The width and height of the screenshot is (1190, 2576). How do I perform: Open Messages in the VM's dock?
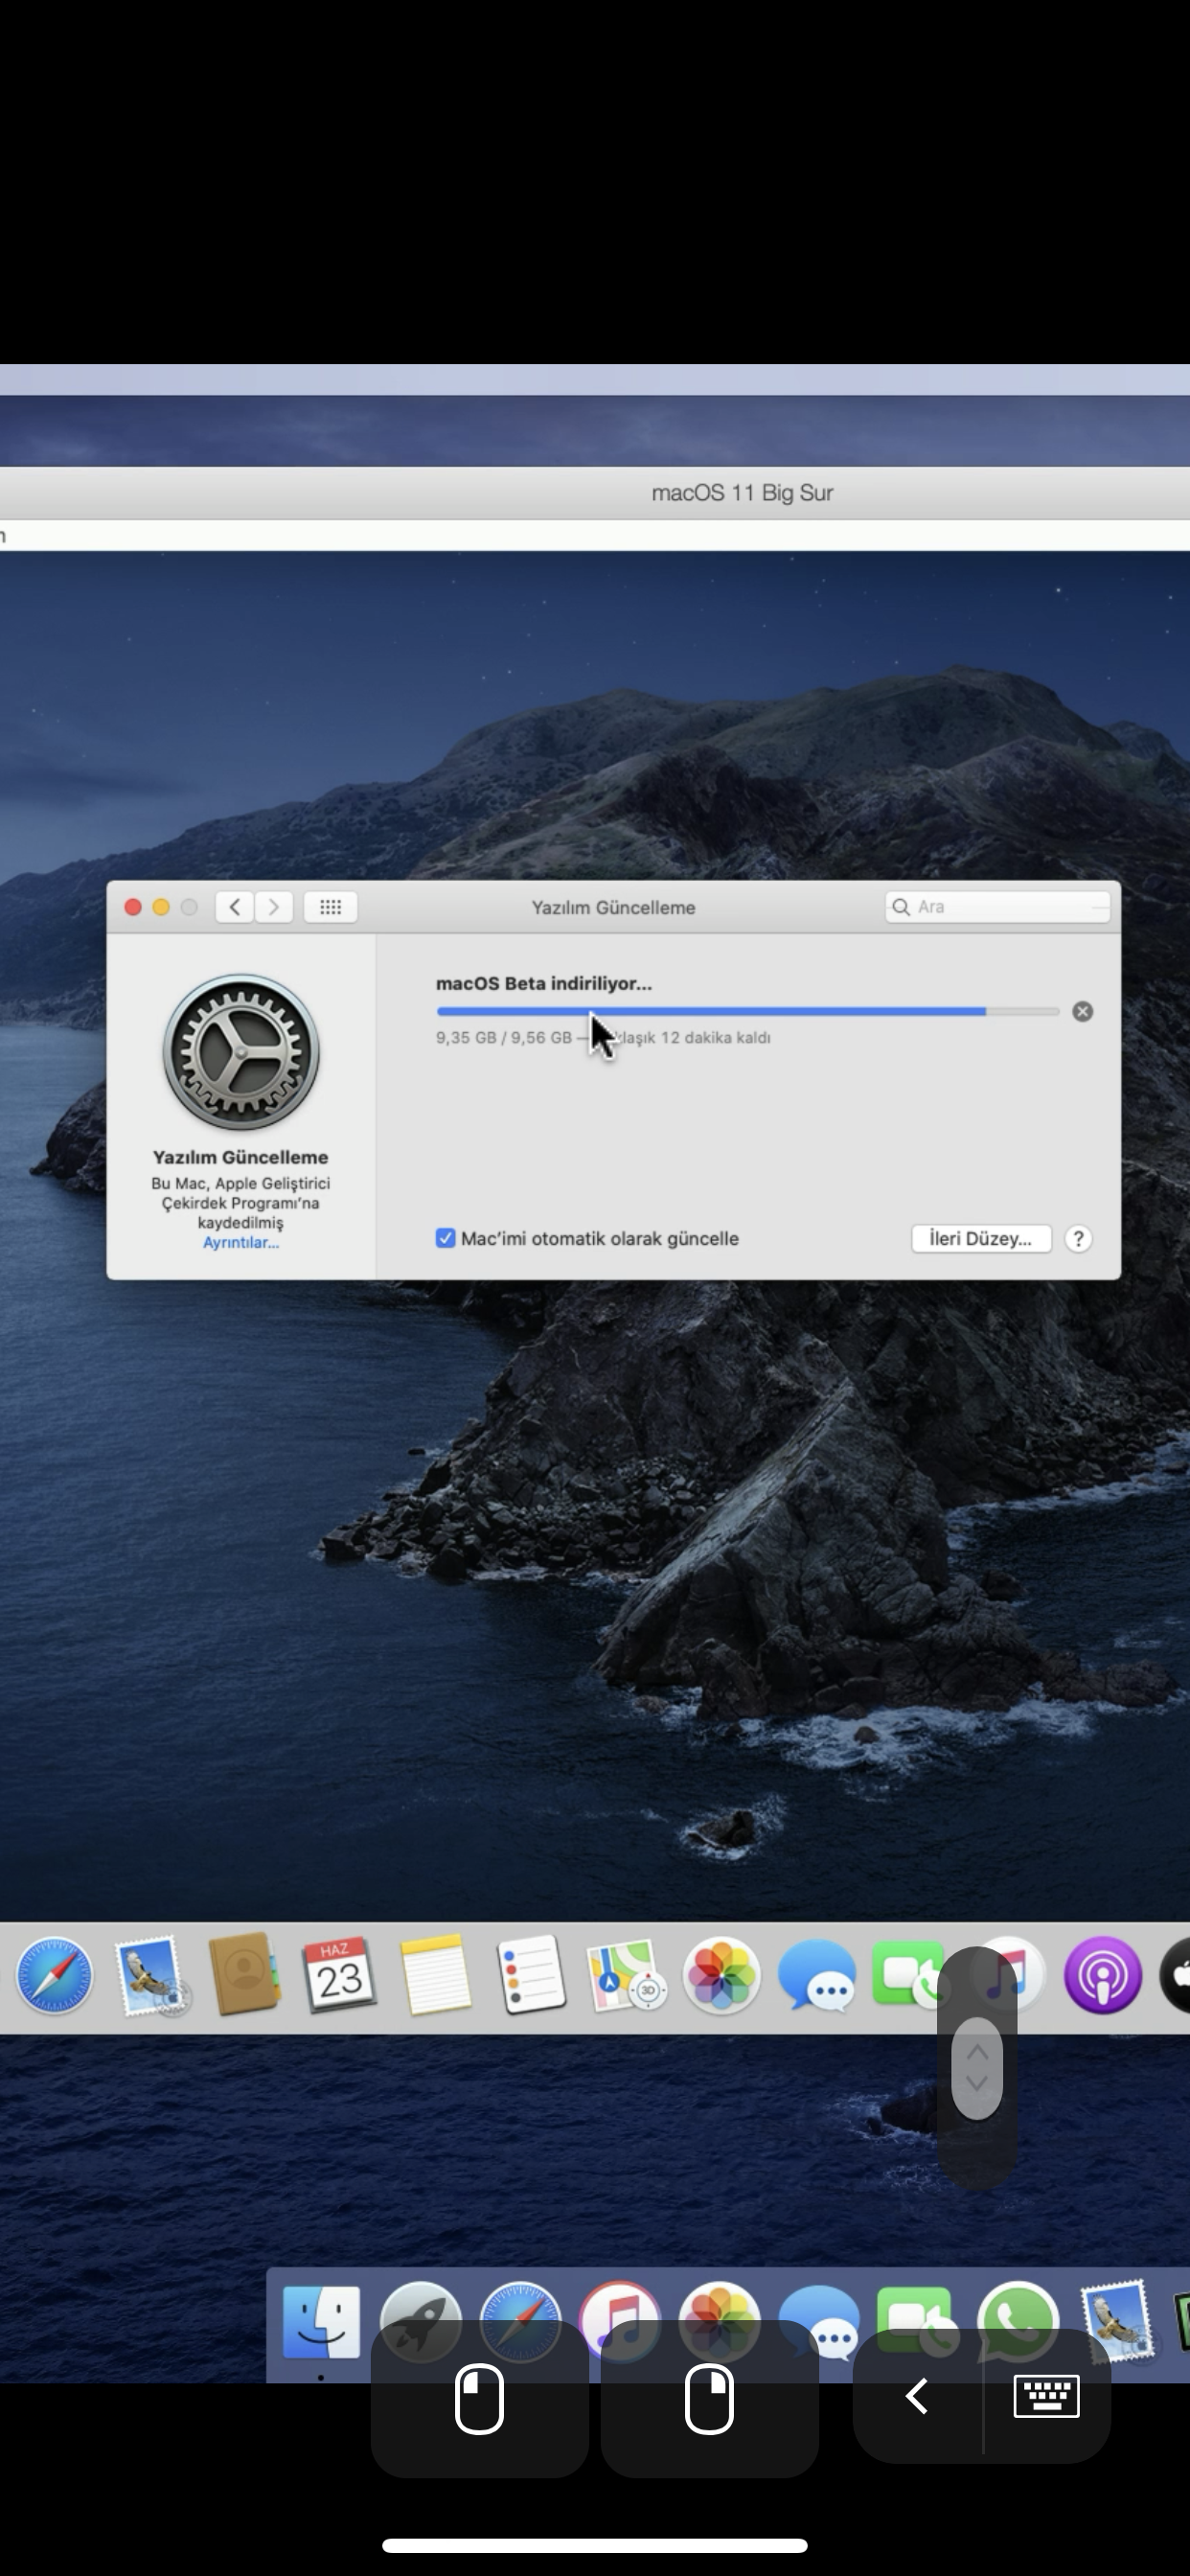817,1976
